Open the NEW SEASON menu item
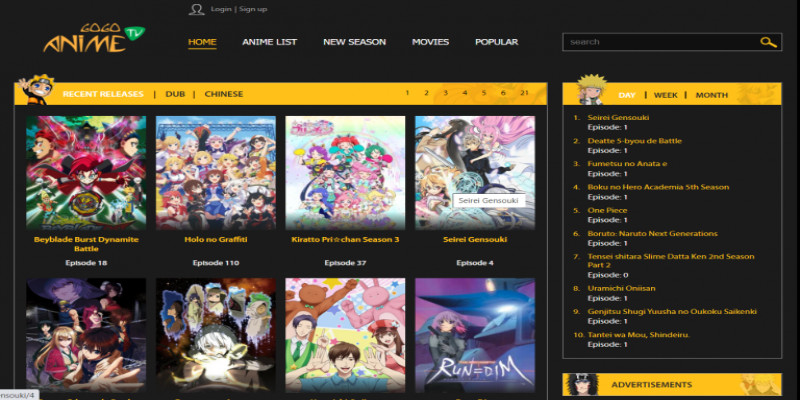 coord(355,42)
